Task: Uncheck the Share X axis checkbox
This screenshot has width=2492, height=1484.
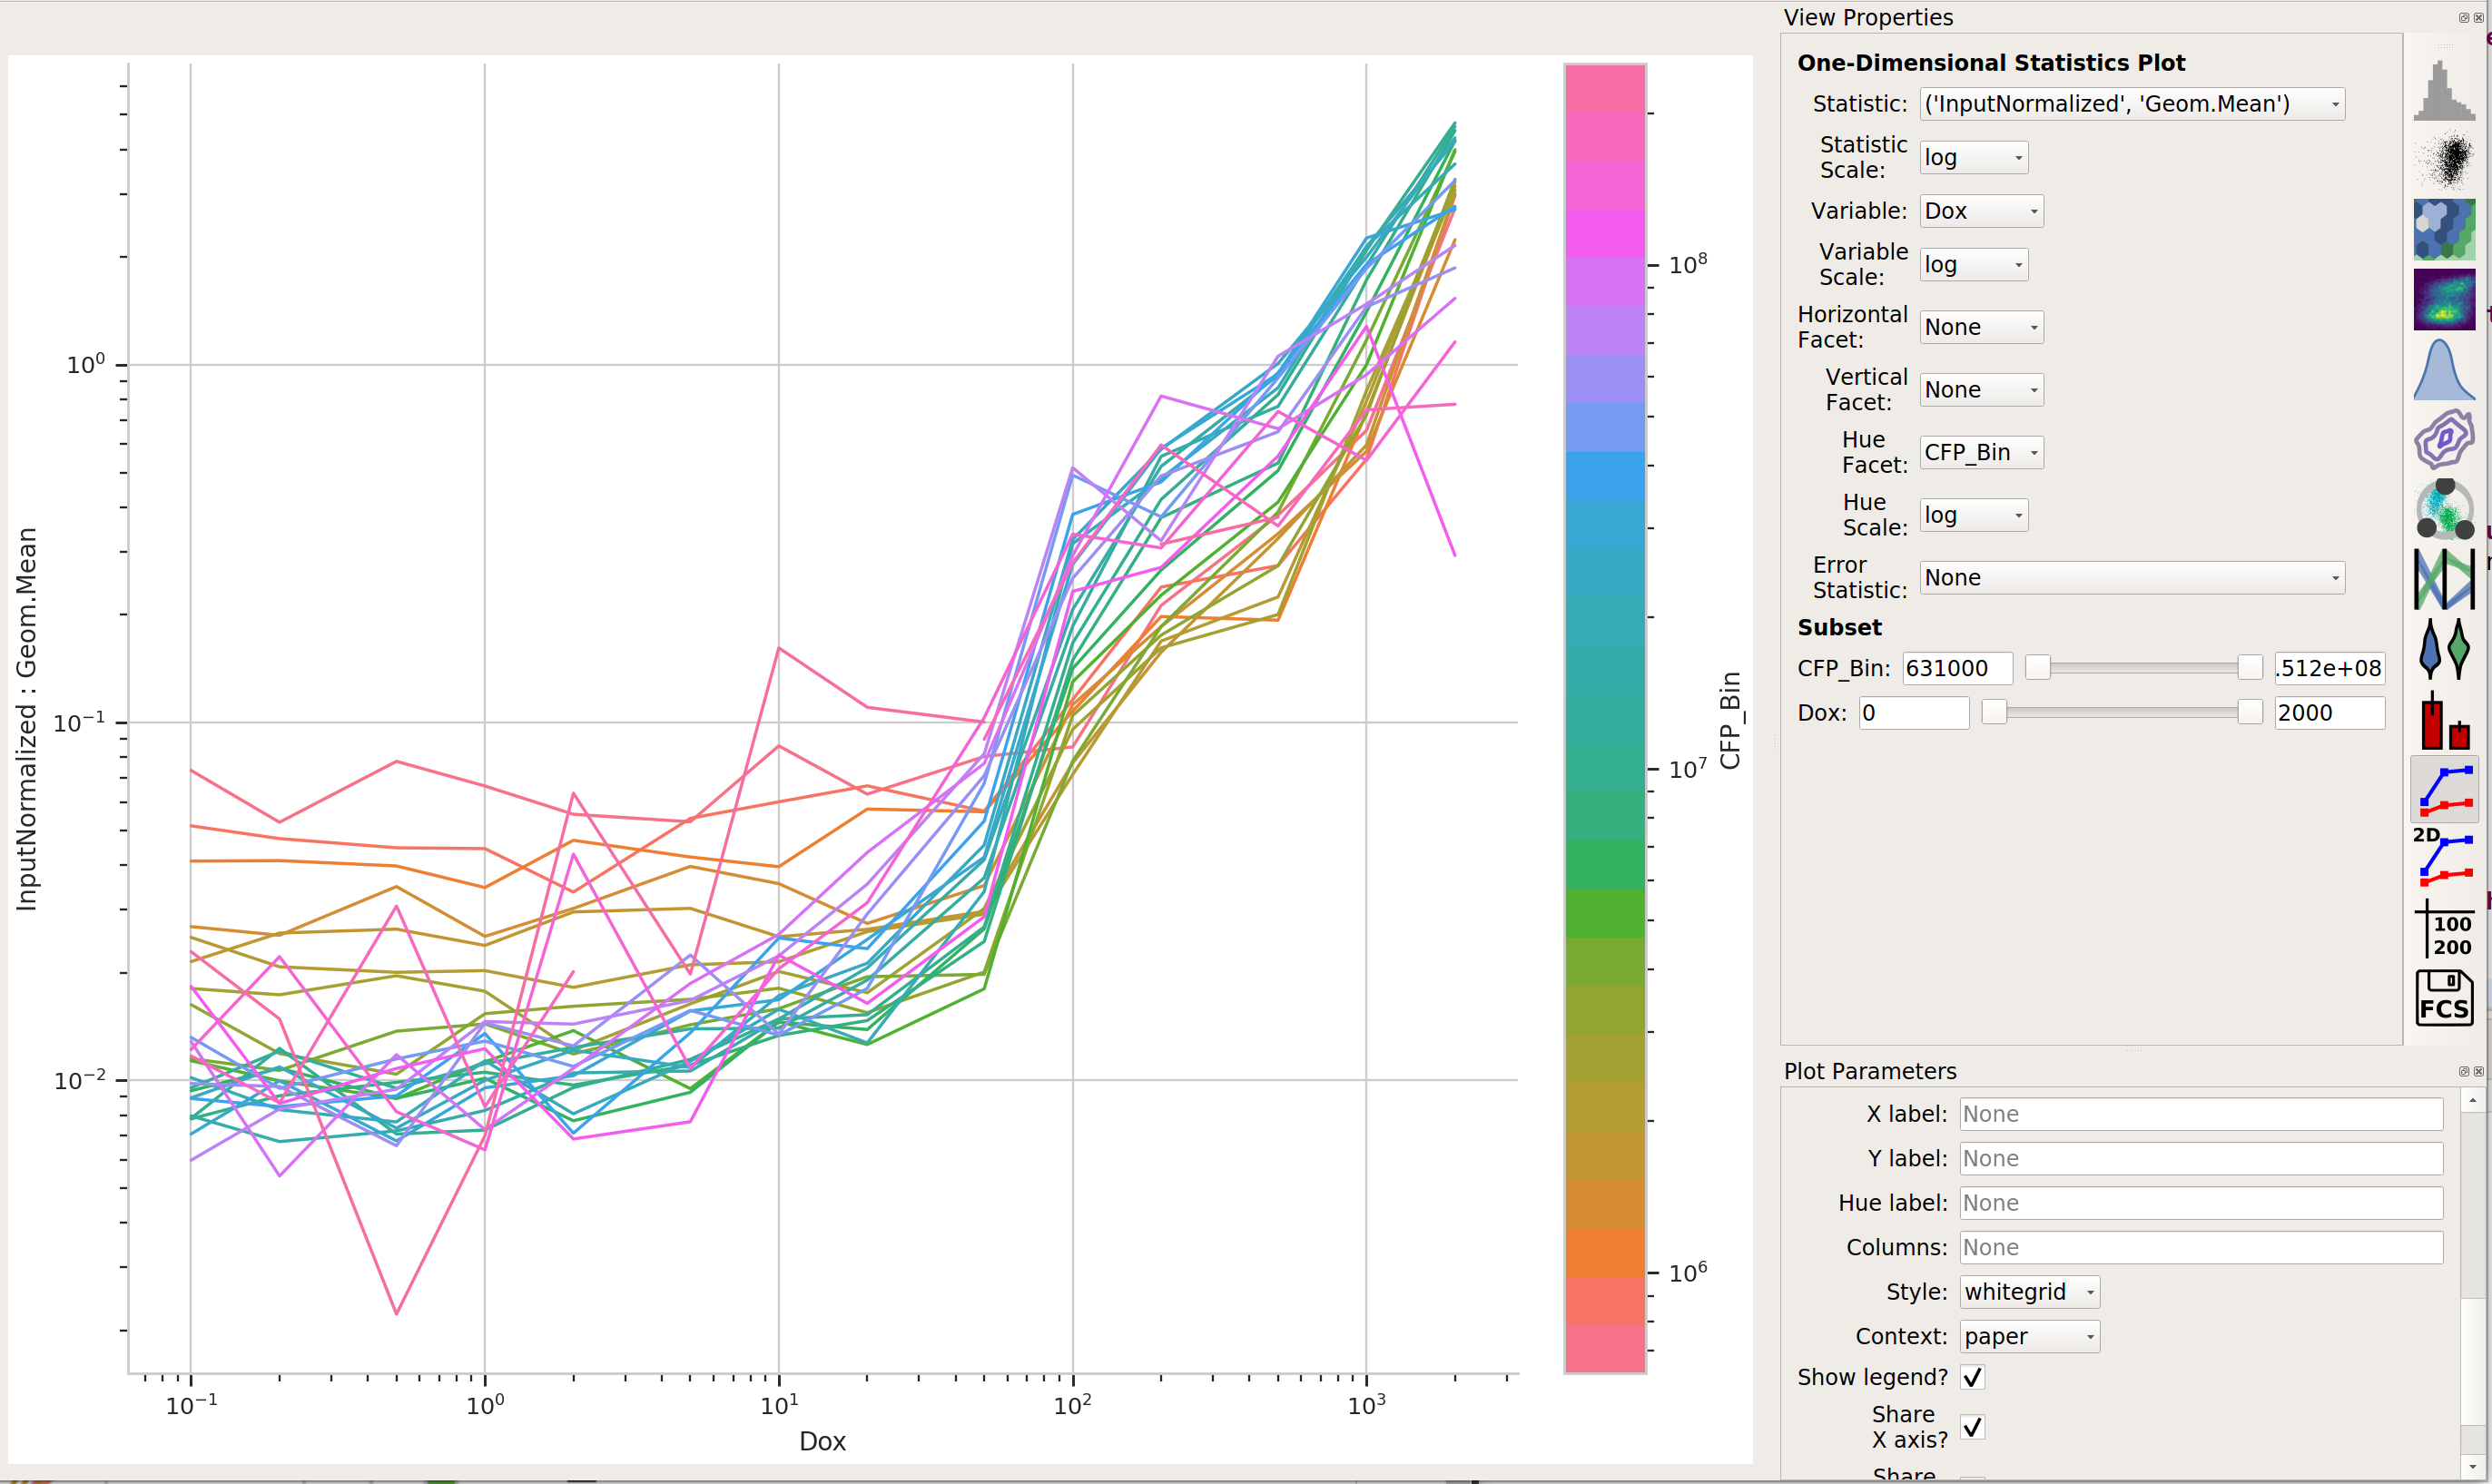Action: tap(1972, 1427)
